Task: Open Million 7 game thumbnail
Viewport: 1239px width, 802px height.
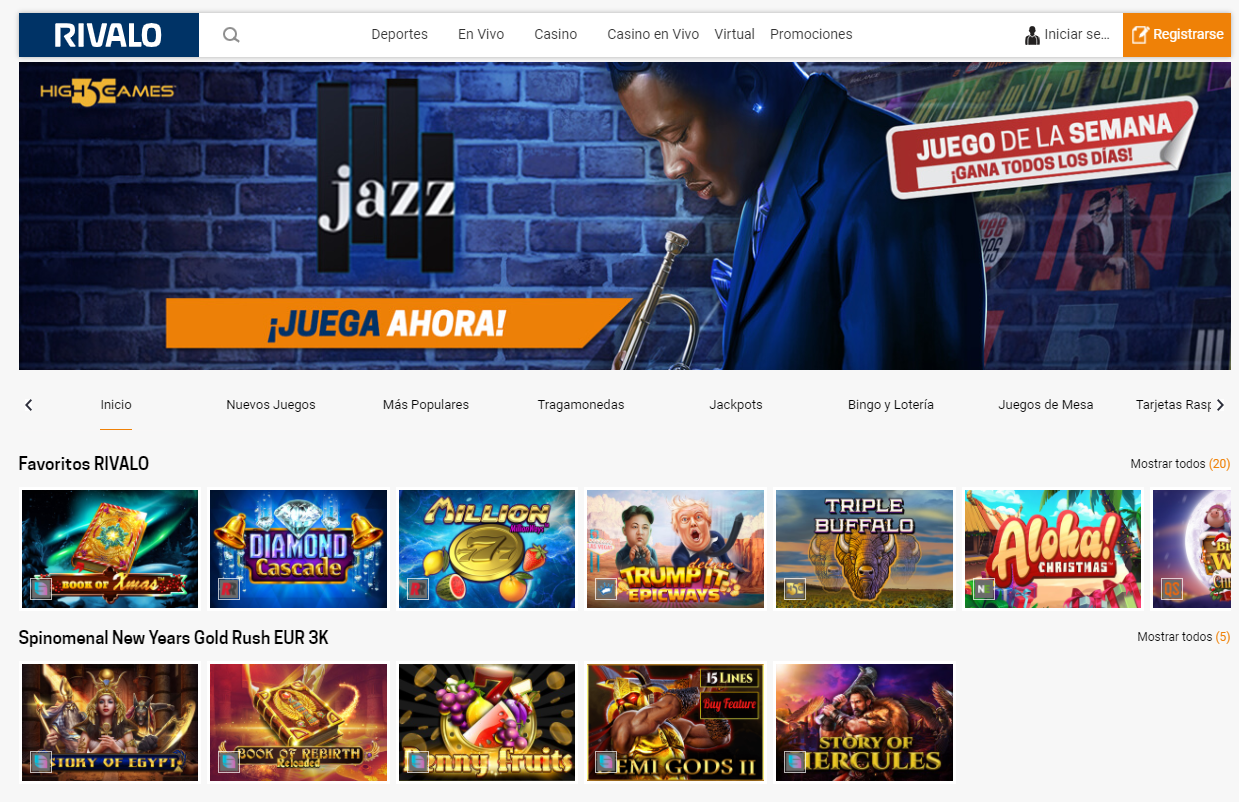Action: (487, 549)
